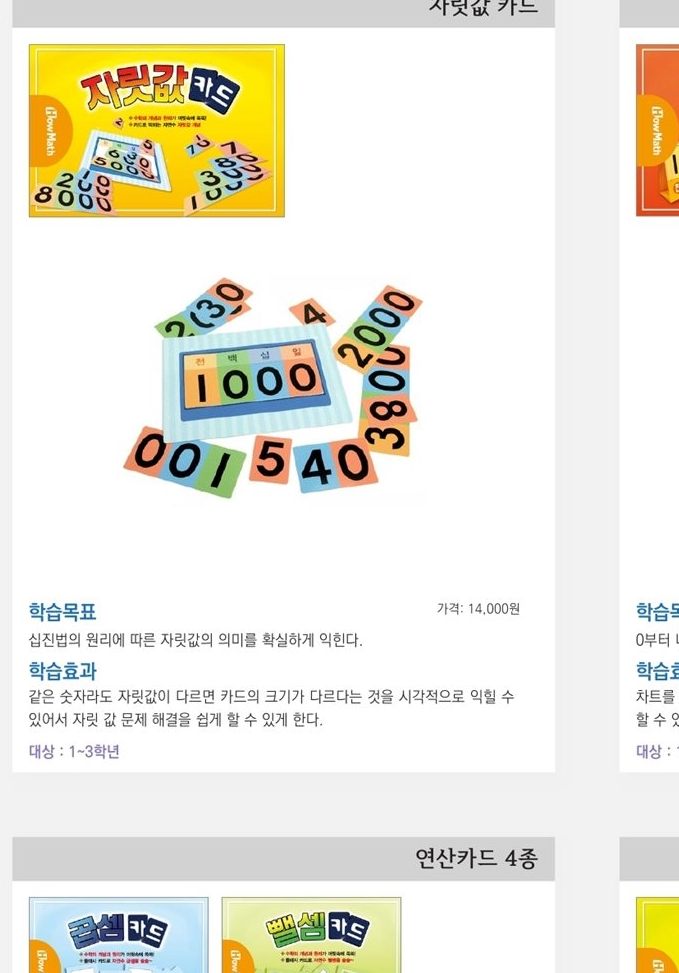This screenshot has height=973, width=679.
Task: Select the 가격: 14,000원 price text
Action: (x=478, y=609)
